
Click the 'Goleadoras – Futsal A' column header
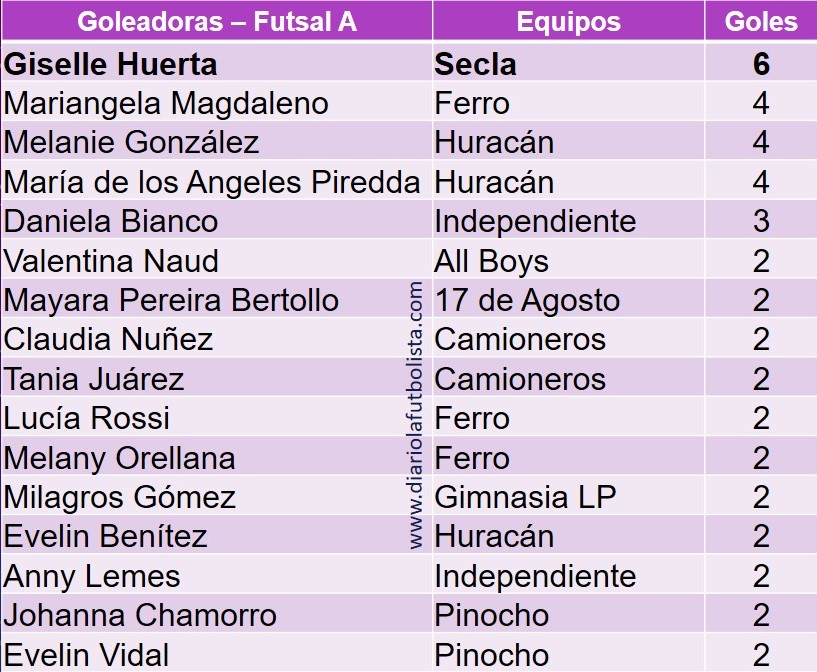tap(216, 22)
